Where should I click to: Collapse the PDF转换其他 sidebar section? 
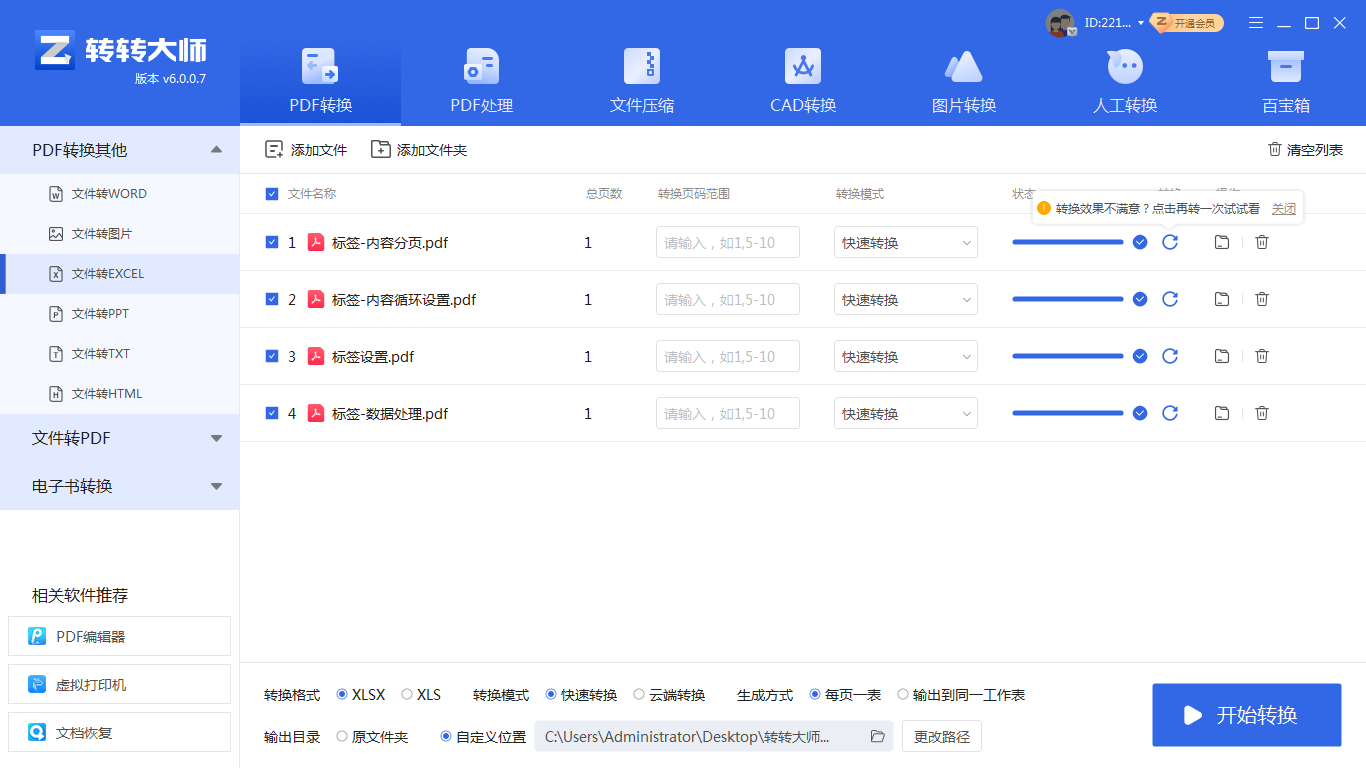coord(215,149)
